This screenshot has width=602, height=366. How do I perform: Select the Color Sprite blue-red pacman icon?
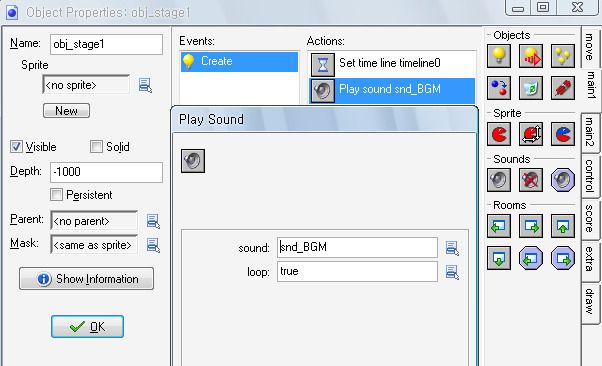click(562, 134)
